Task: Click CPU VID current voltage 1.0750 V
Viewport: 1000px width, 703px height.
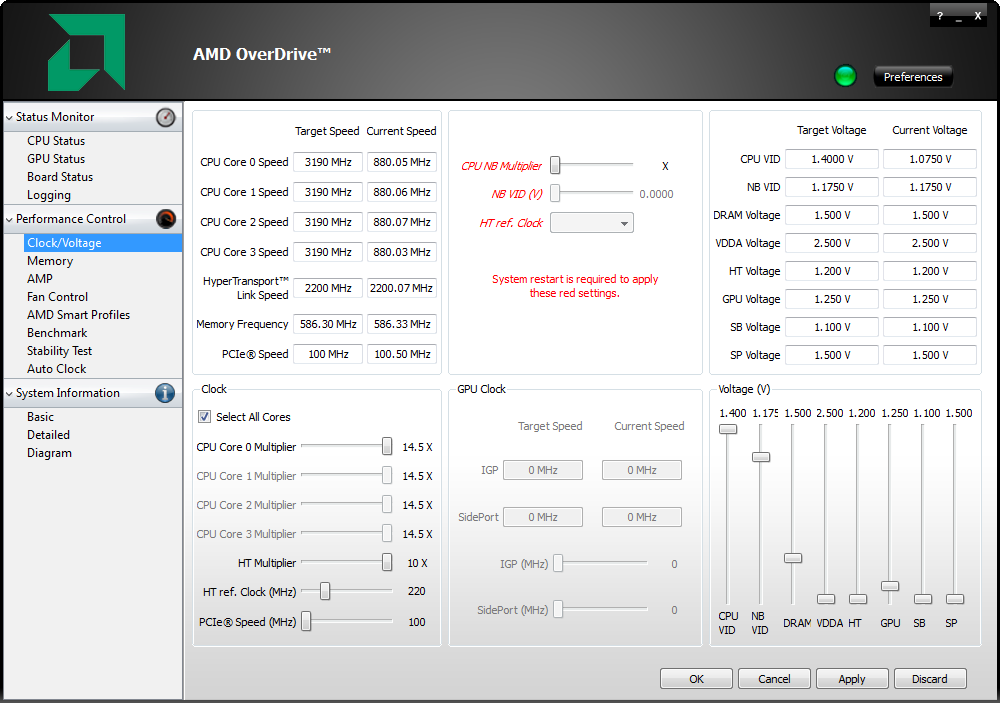Action: pyautogui.click(x=930, y=159)
